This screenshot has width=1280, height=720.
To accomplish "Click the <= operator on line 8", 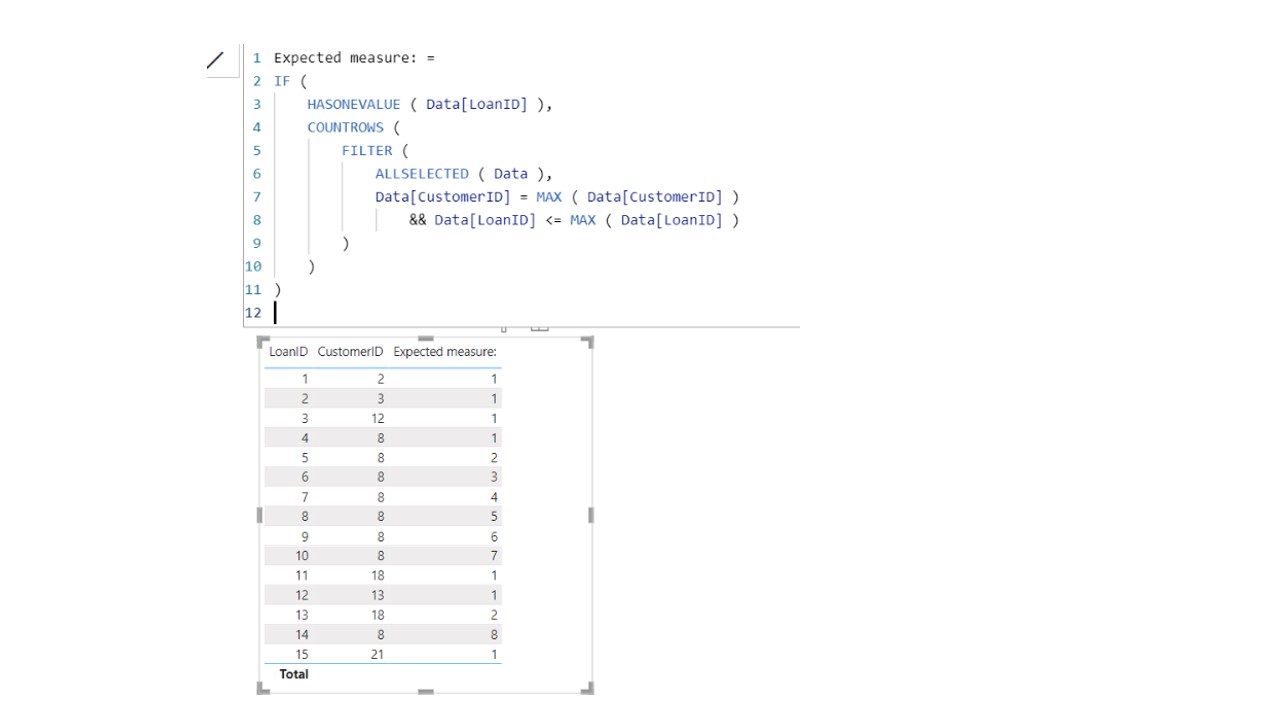I will [x=553, y=220].
